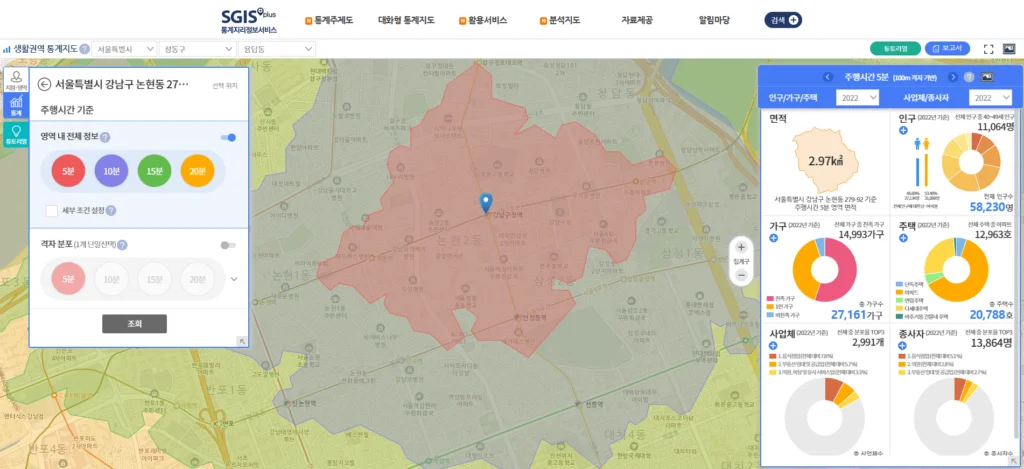The width and height of the screenshot is (1024, 469).
Task: Turn off 영역 내 전체 정보 switch
Action: (228, 137)
